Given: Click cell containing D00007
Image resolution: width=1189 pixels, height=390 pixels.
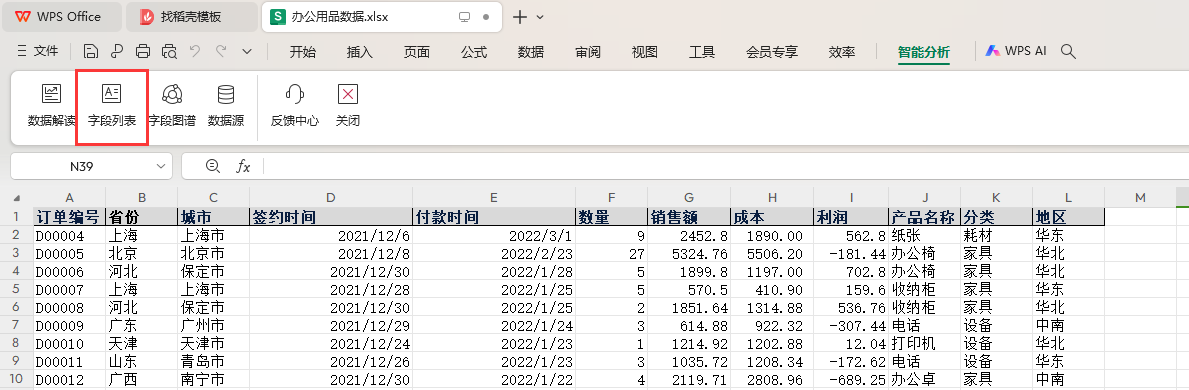Looking at the screenshot, I should pyautogui.click(x=70, y=289).
